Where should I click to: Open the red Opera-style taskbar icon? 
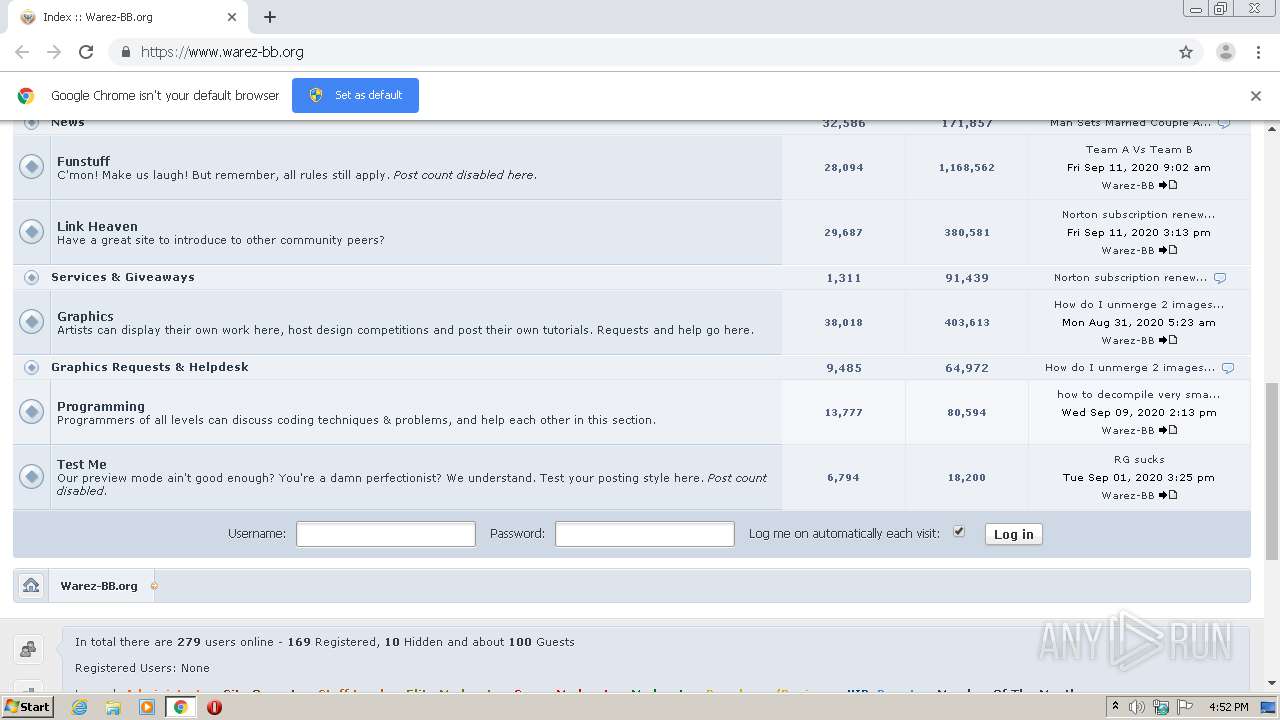click(214, 707)
